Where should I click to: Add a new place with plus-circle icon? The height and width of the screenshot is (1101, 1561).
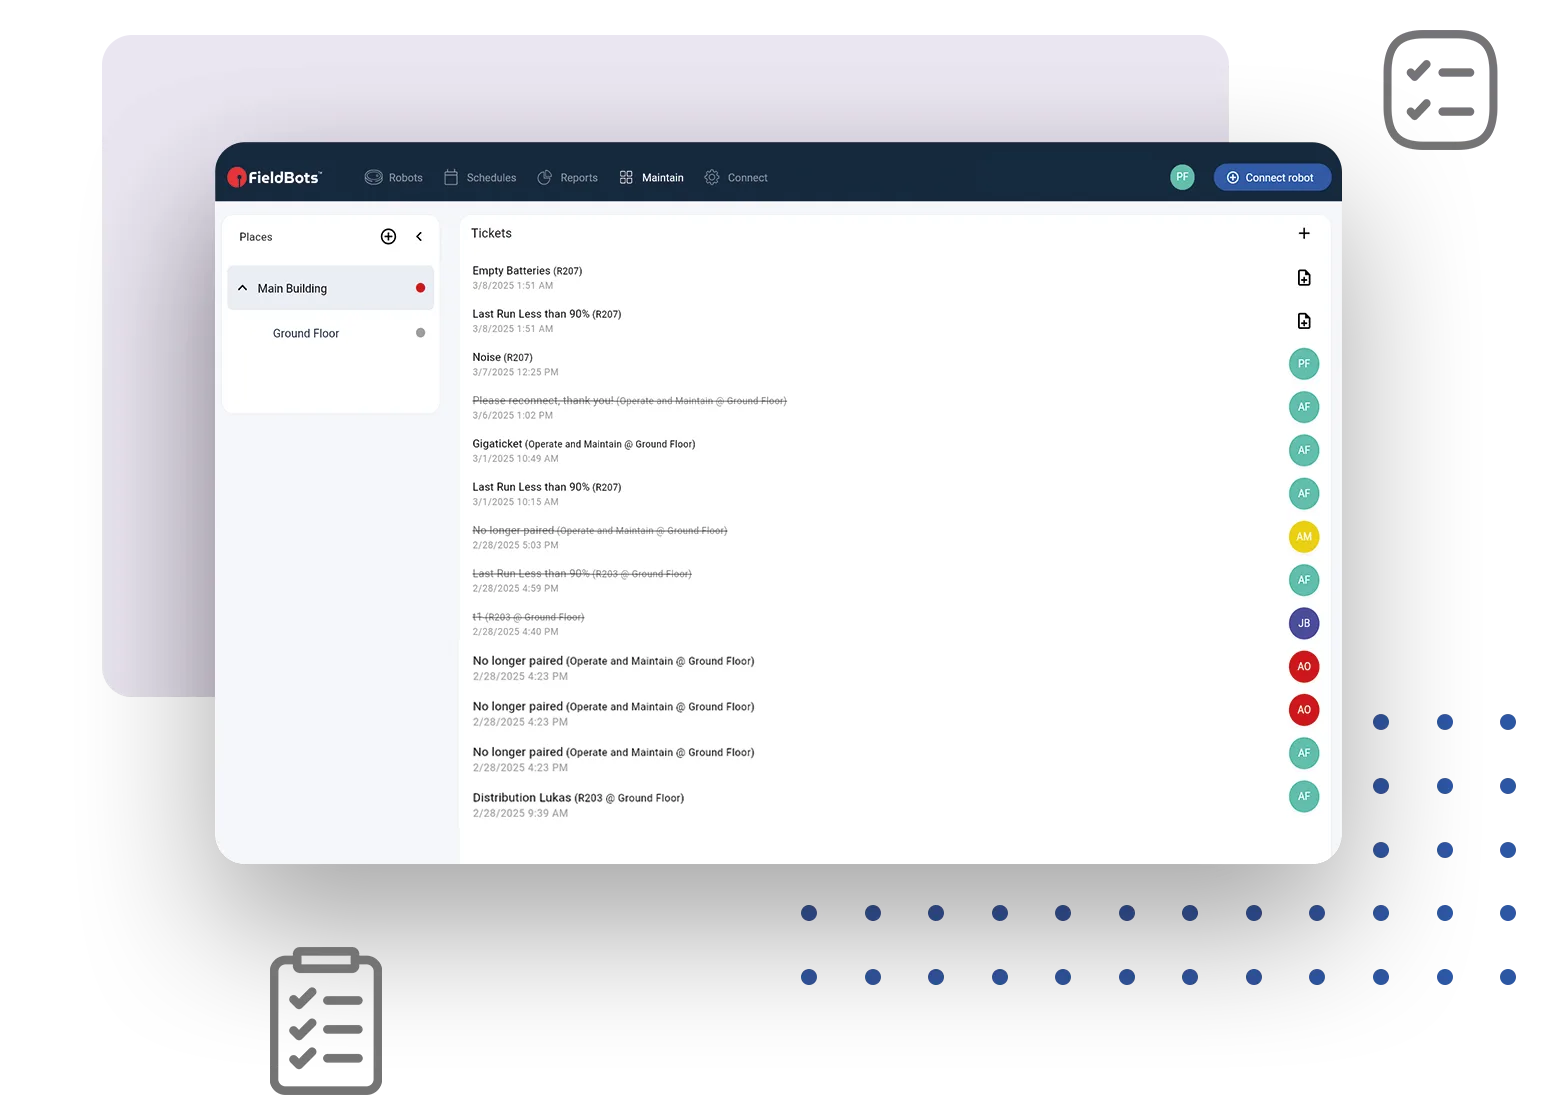coord(389,237)
